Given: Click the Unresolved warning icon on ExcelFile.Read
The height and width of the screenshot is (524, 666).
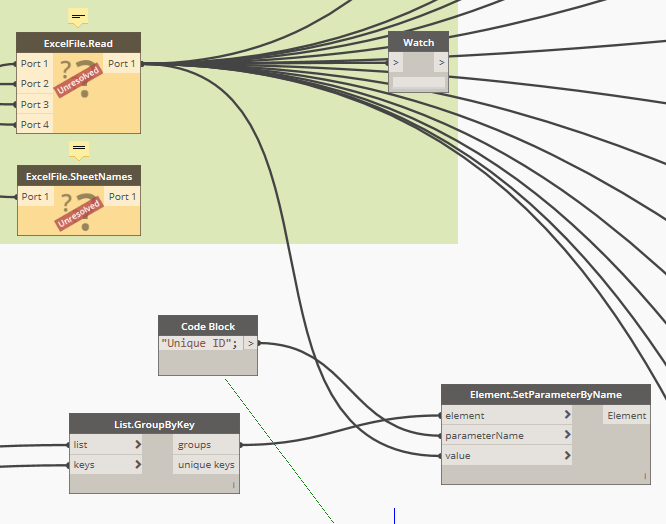Looking at the screenshot, I should (79, 79).
